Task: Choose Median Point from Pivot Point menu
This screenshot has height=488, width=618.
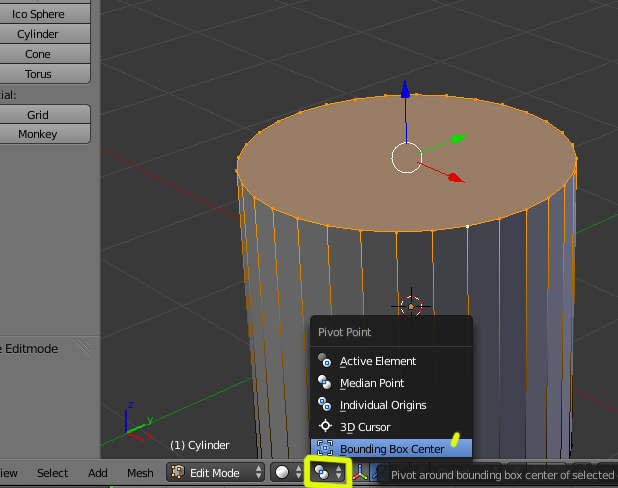Action: coord(391,383)
